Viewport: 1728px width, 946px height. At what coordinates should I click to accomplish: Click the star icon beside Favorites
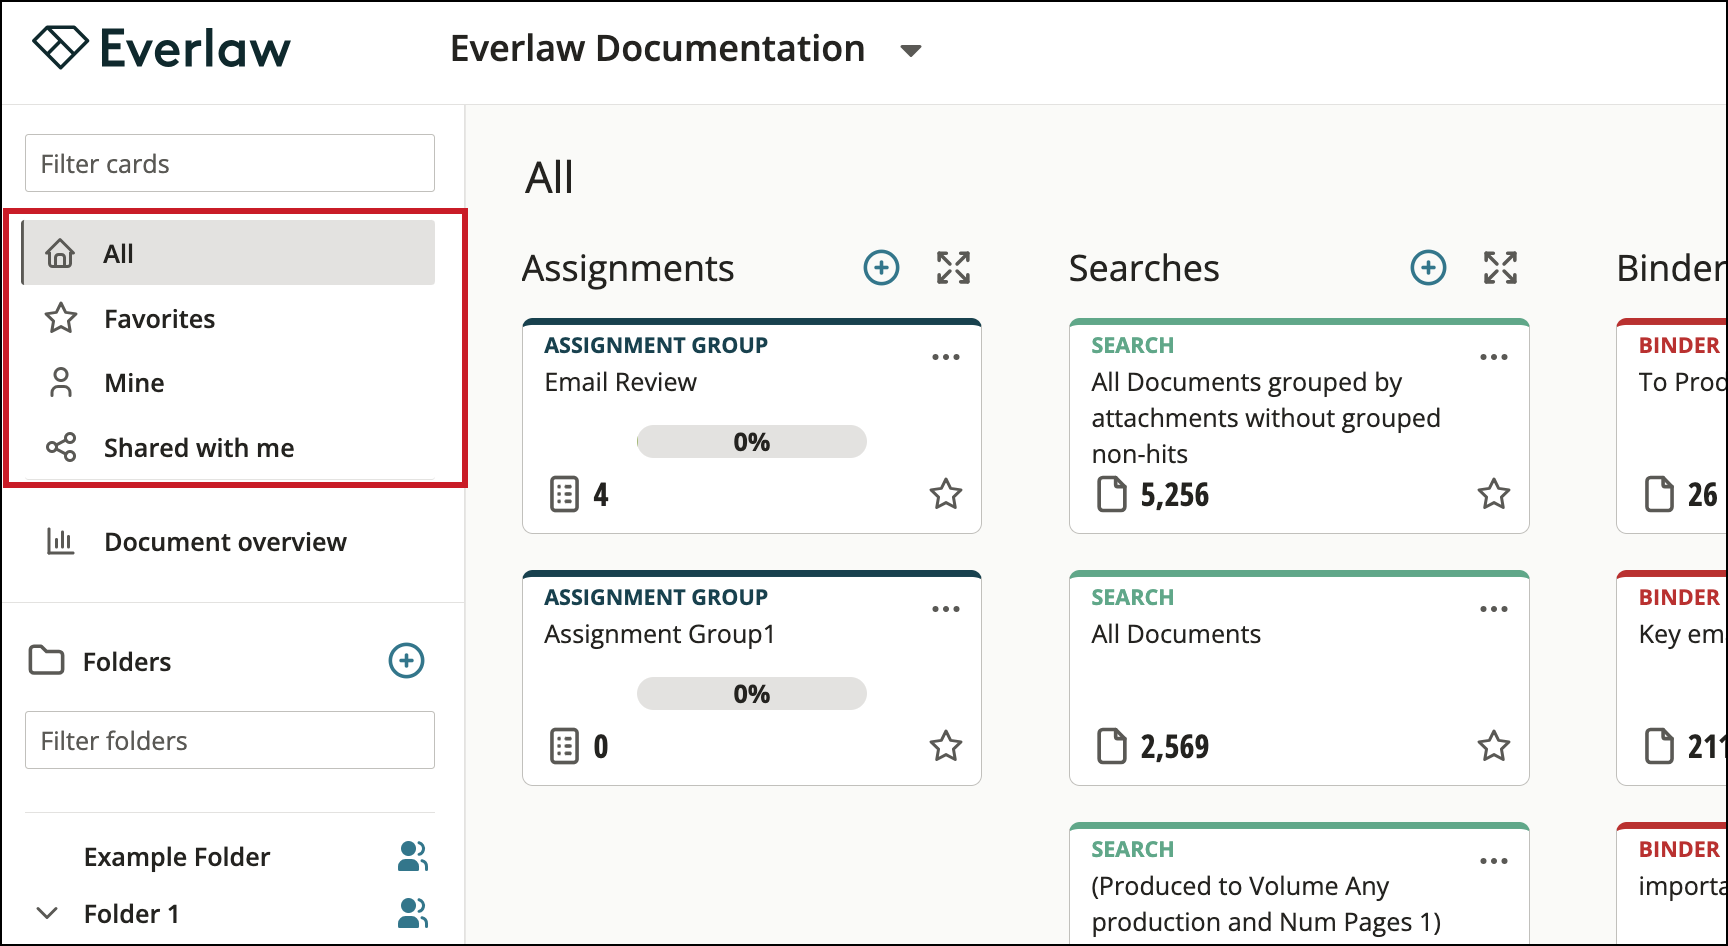coord(61,318)
